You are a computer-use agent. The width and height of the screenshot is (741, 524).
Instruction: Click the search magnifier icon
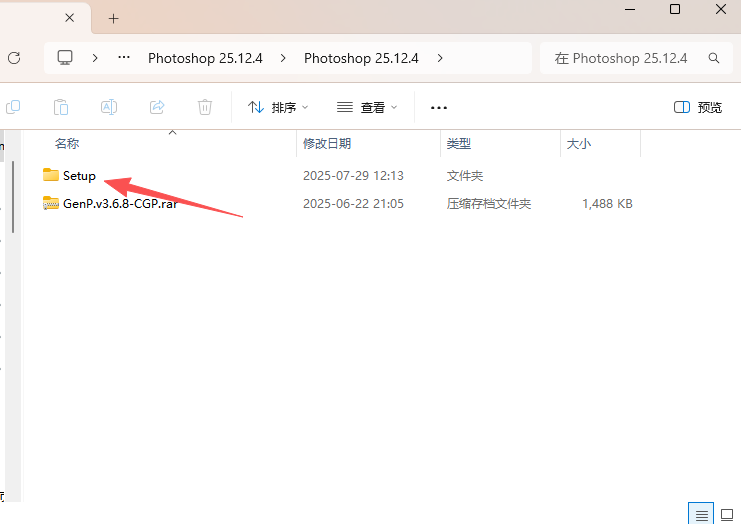click(x=714, y=58)
